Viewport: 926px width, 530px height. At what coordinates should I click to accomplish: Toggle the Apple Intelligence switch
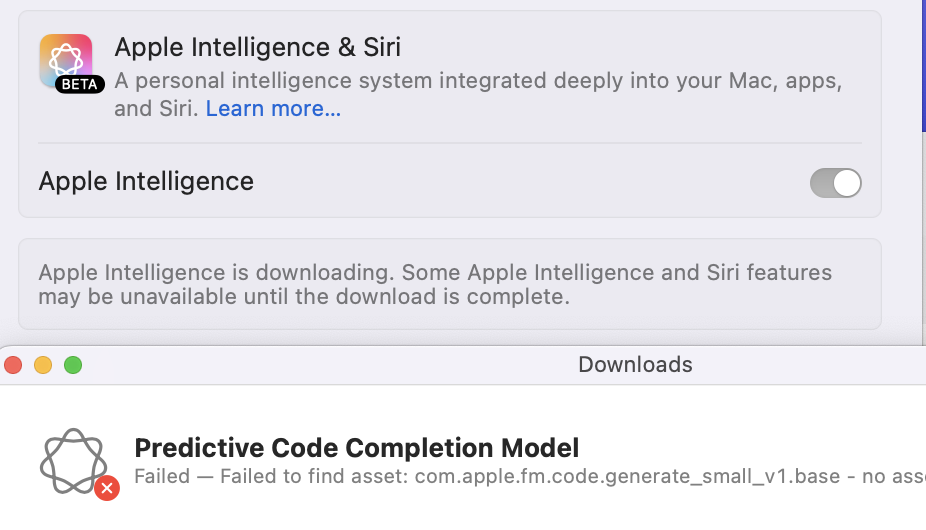(x=835, y=183)
